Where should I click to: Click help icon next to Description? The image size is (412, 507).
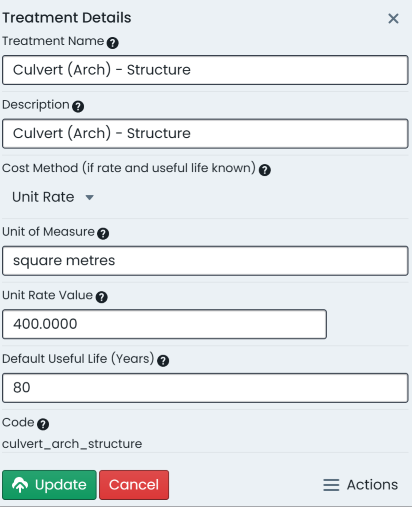(x=78, y=106)
